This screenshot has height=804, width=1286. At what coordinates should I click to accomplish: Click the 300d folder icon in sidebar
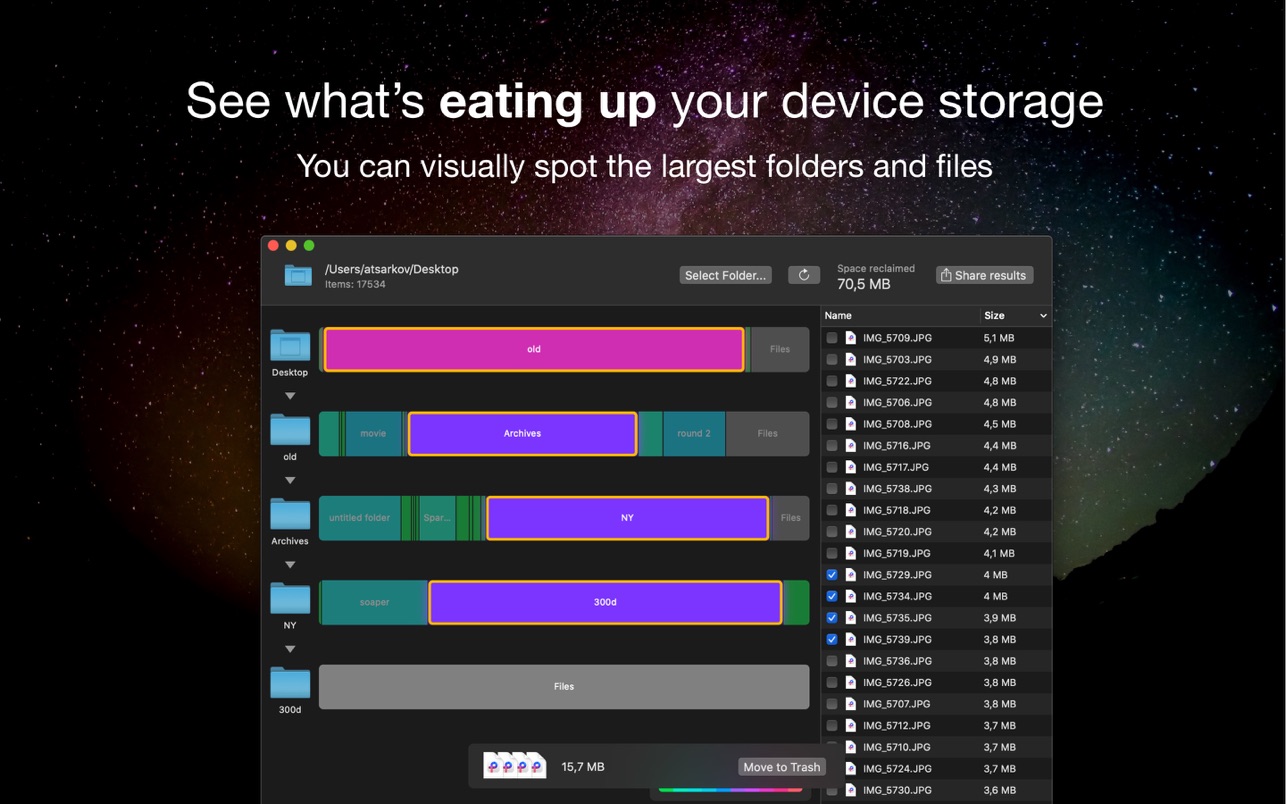pos(290,683)
